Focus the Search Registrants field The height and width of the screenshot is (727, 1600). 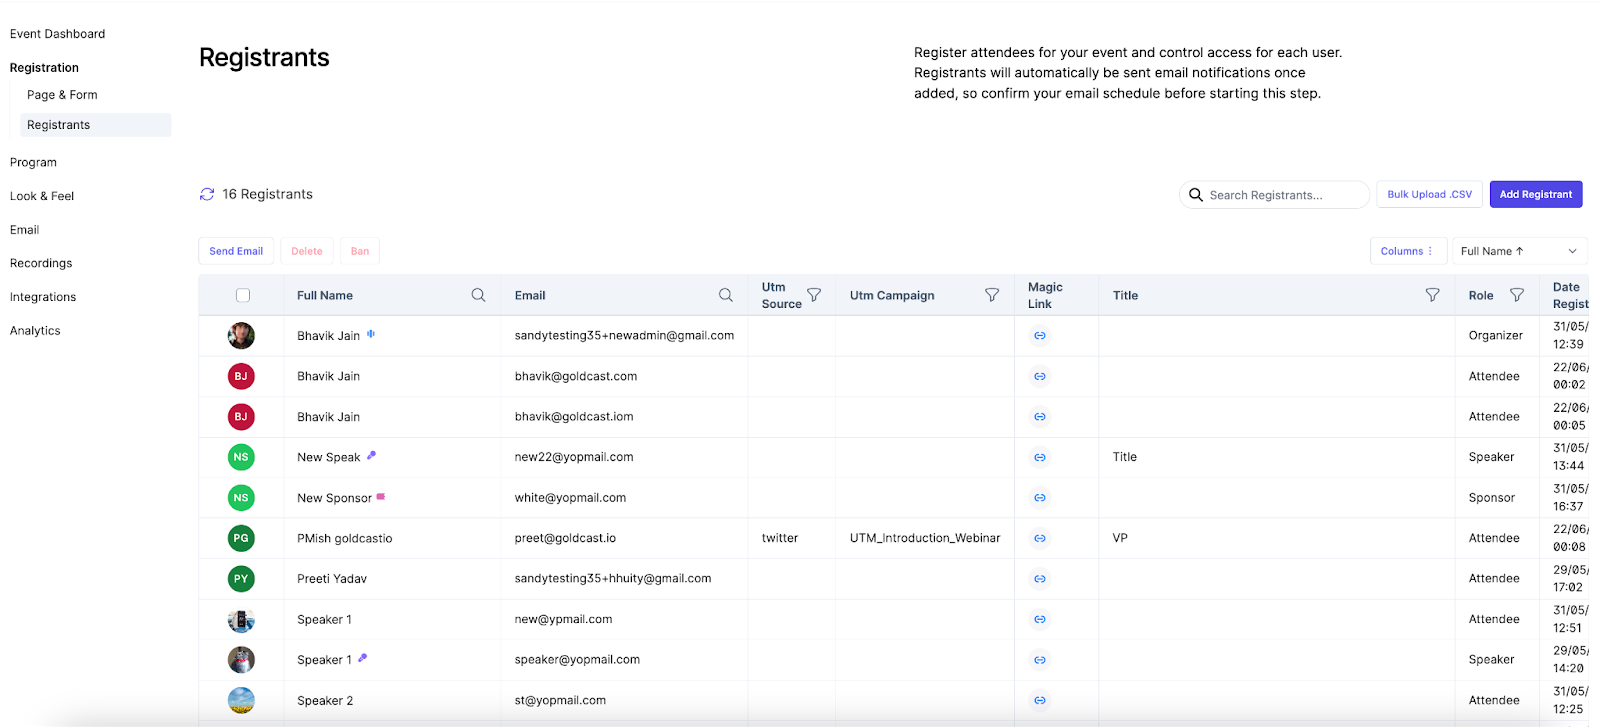point(1275,195)
